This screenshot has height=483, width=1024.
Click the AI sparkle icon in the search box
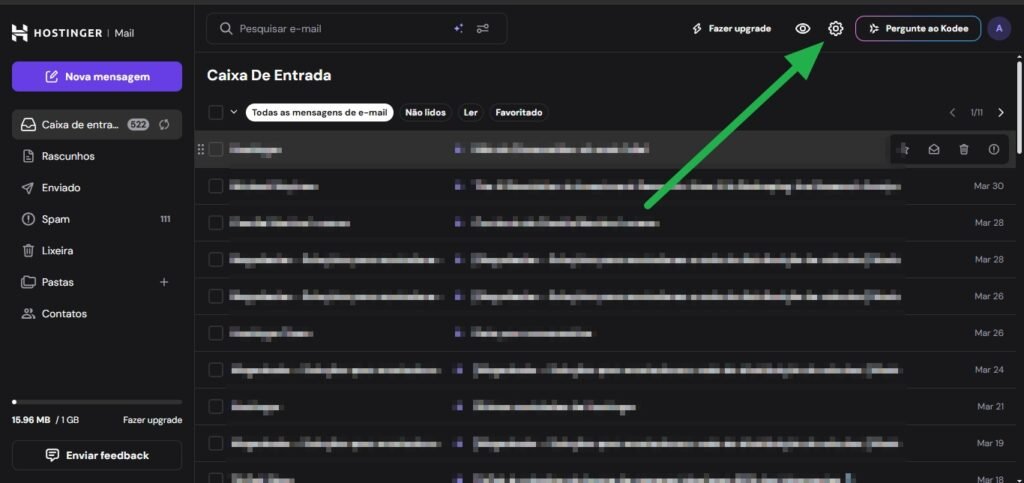point(458,29)
